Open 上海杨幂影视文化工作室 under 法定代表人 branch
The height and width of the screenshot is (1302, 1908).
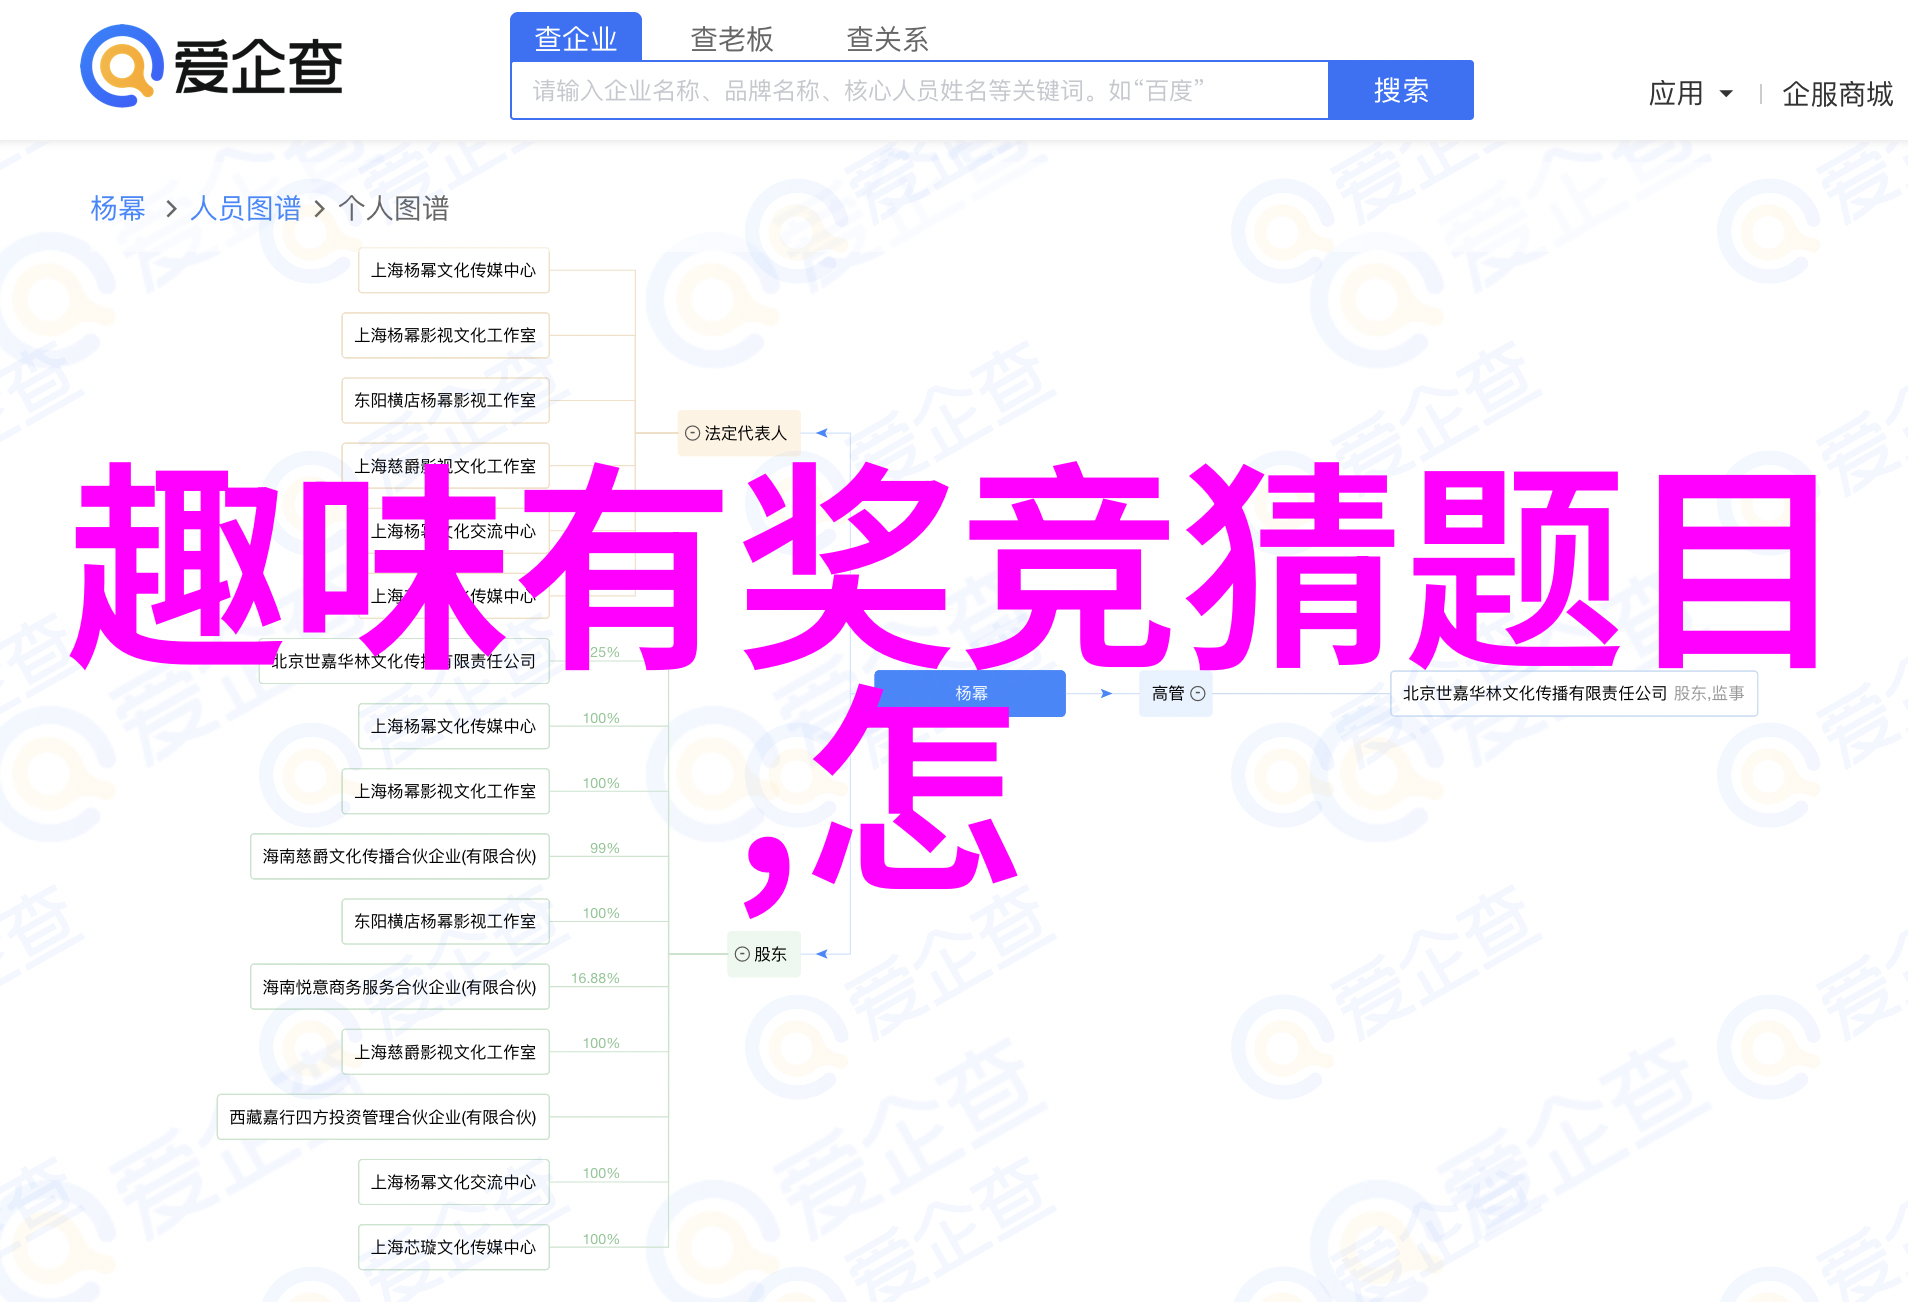click(446, 335)
